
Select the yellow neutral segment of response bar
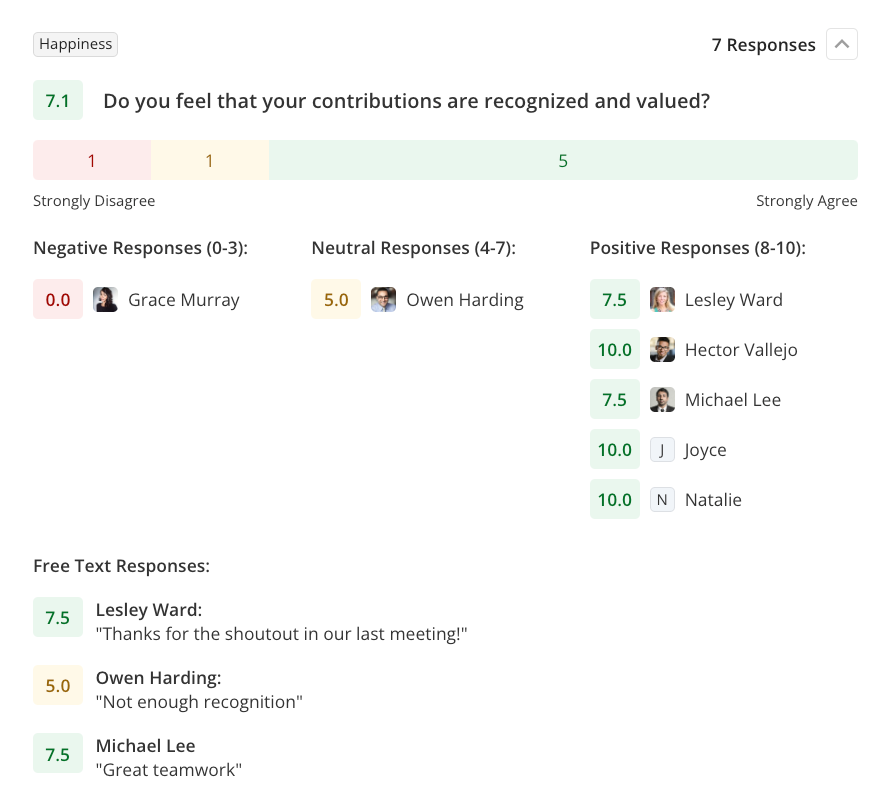pyautogui.click(x=209, y=161)
